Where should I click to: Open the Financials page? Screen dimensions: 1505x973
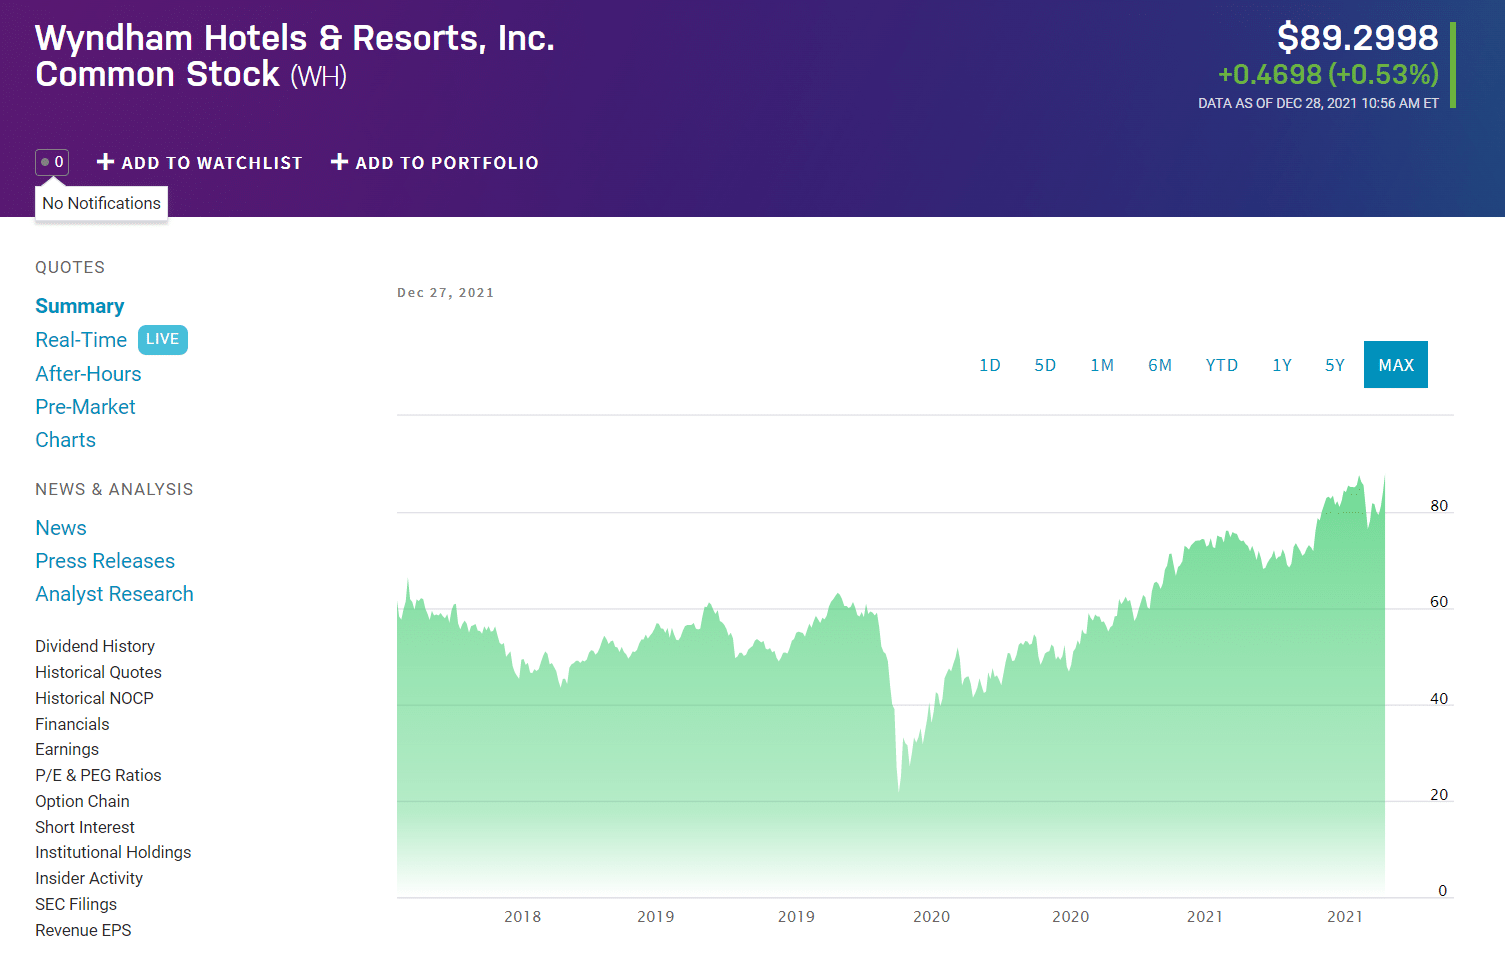72,724
